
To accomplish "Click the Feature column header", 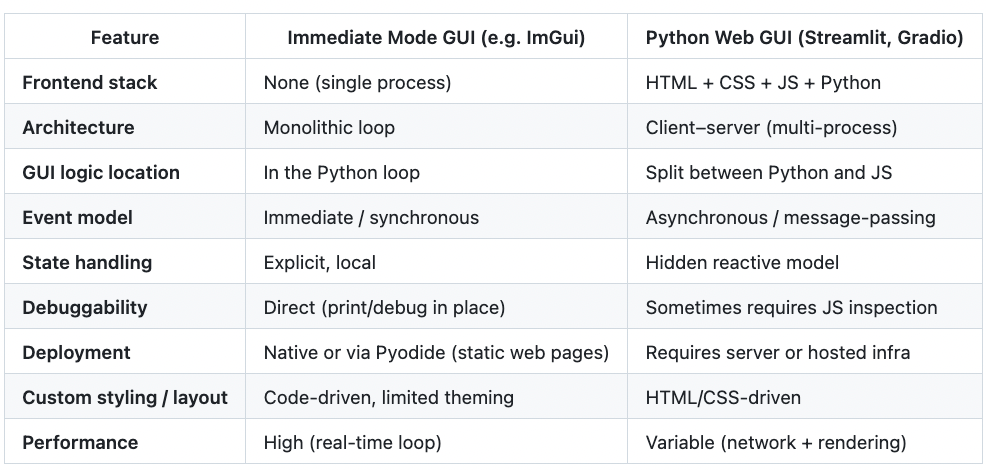I will pos(125,38).
